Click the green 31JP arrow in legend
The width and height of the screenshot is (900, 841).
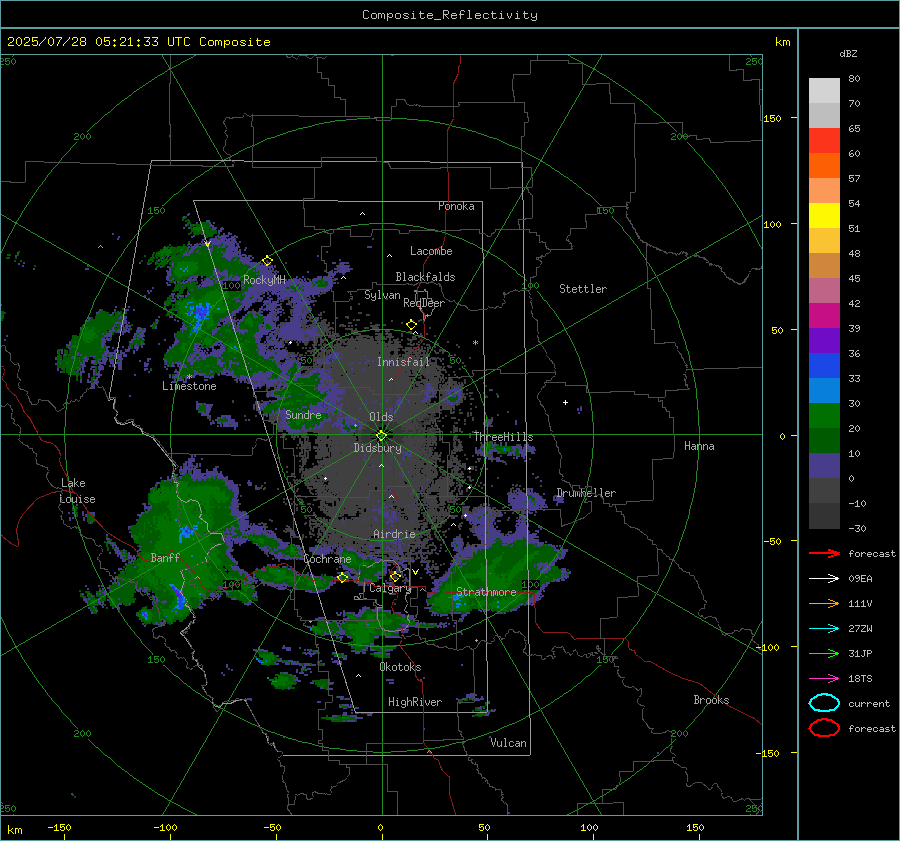(824, 653)
